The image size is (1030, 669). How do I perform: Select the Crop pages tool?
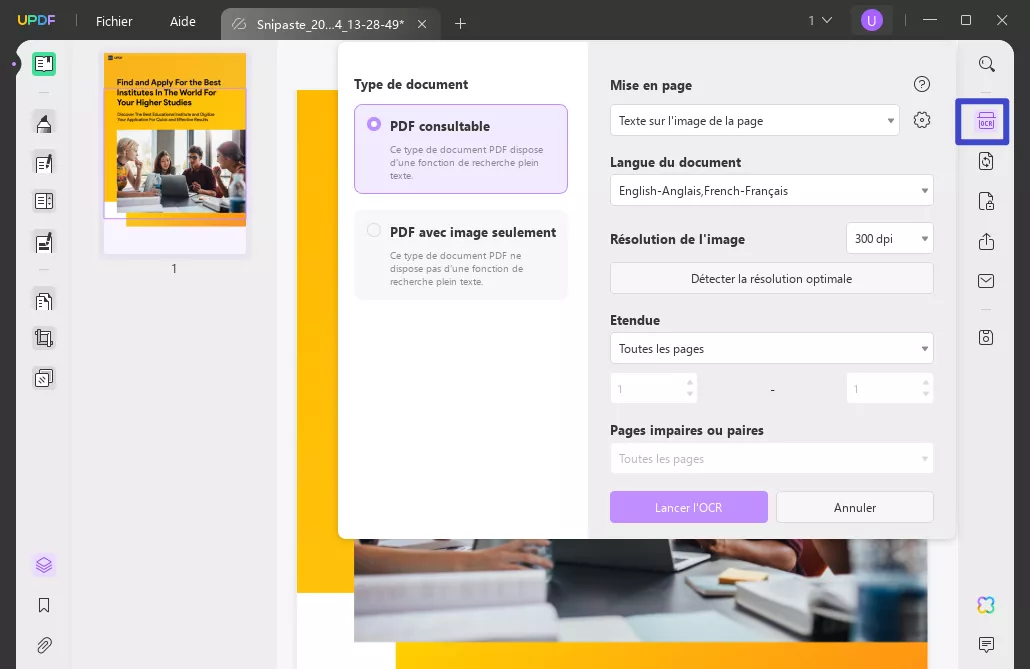(x=44, y=338)
